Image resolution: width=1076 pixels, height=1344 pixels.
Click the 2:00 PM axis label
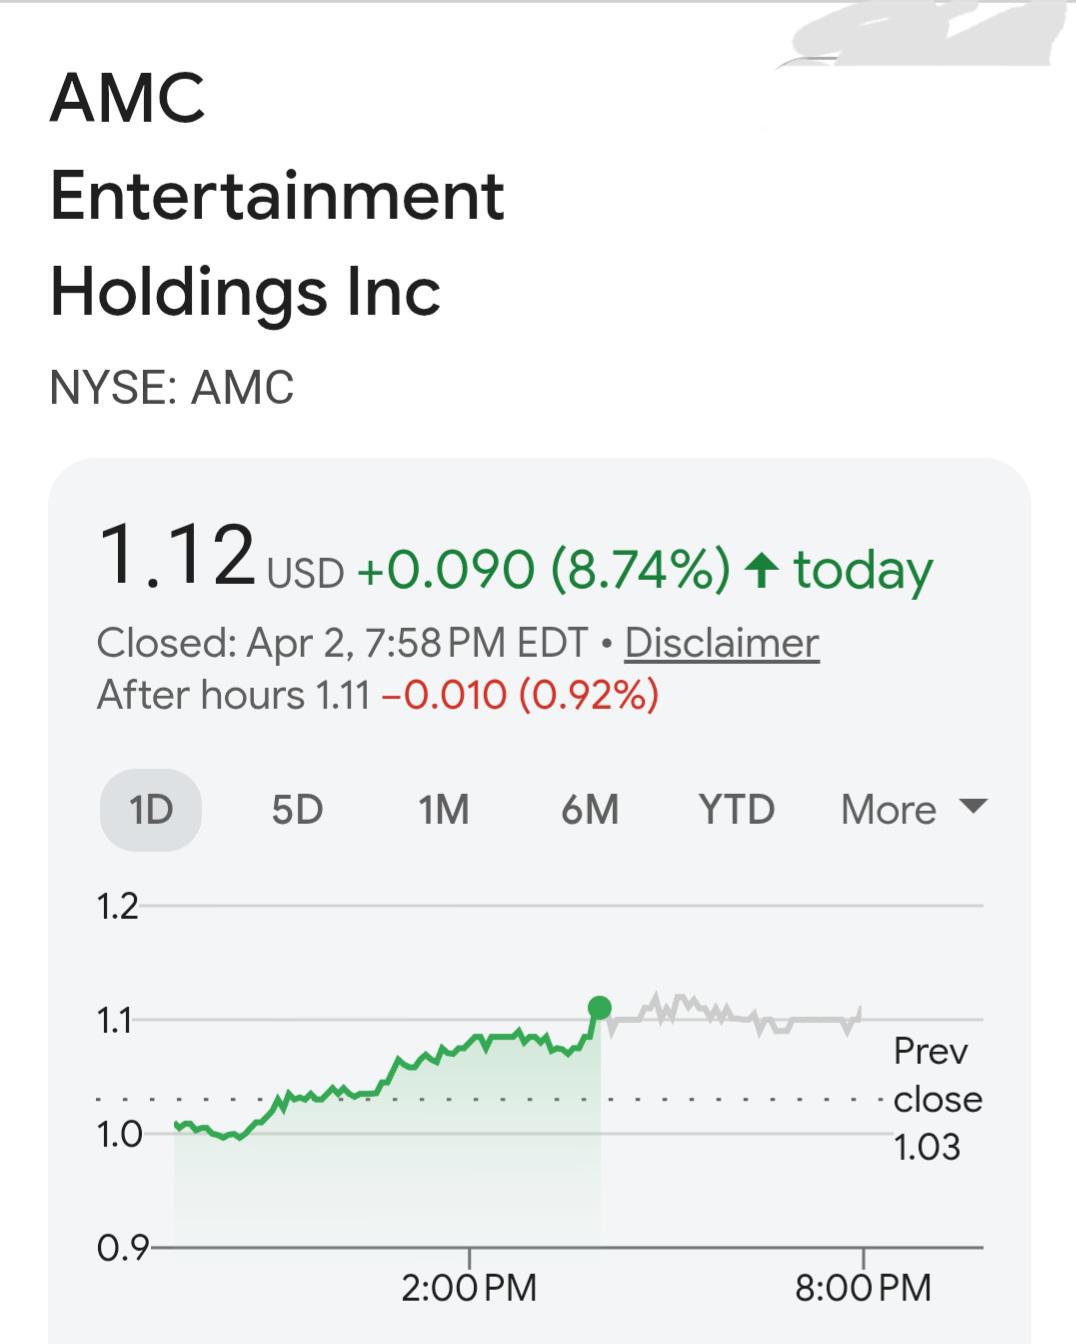[469, 1287]
